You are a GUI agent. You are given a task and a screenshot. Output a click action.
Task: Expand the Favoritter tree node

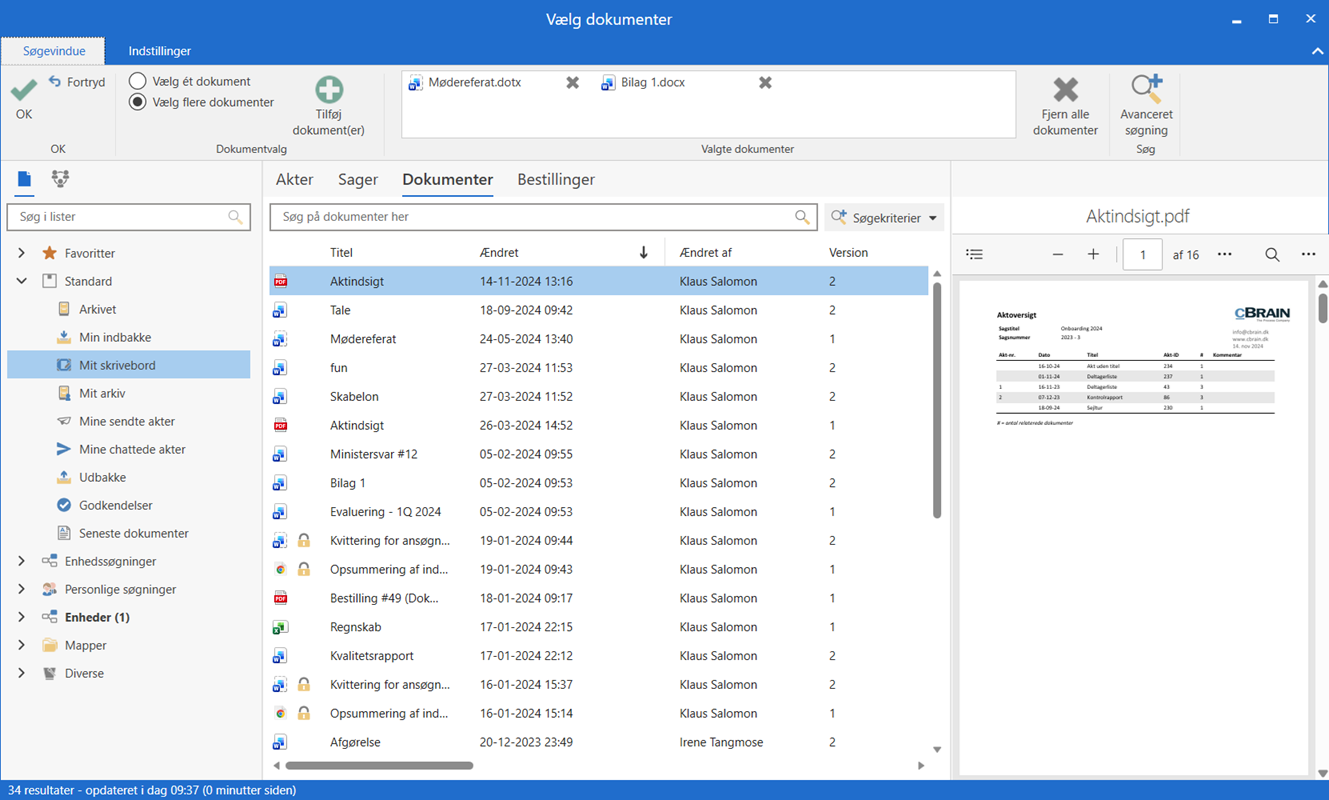pos(21,253)
